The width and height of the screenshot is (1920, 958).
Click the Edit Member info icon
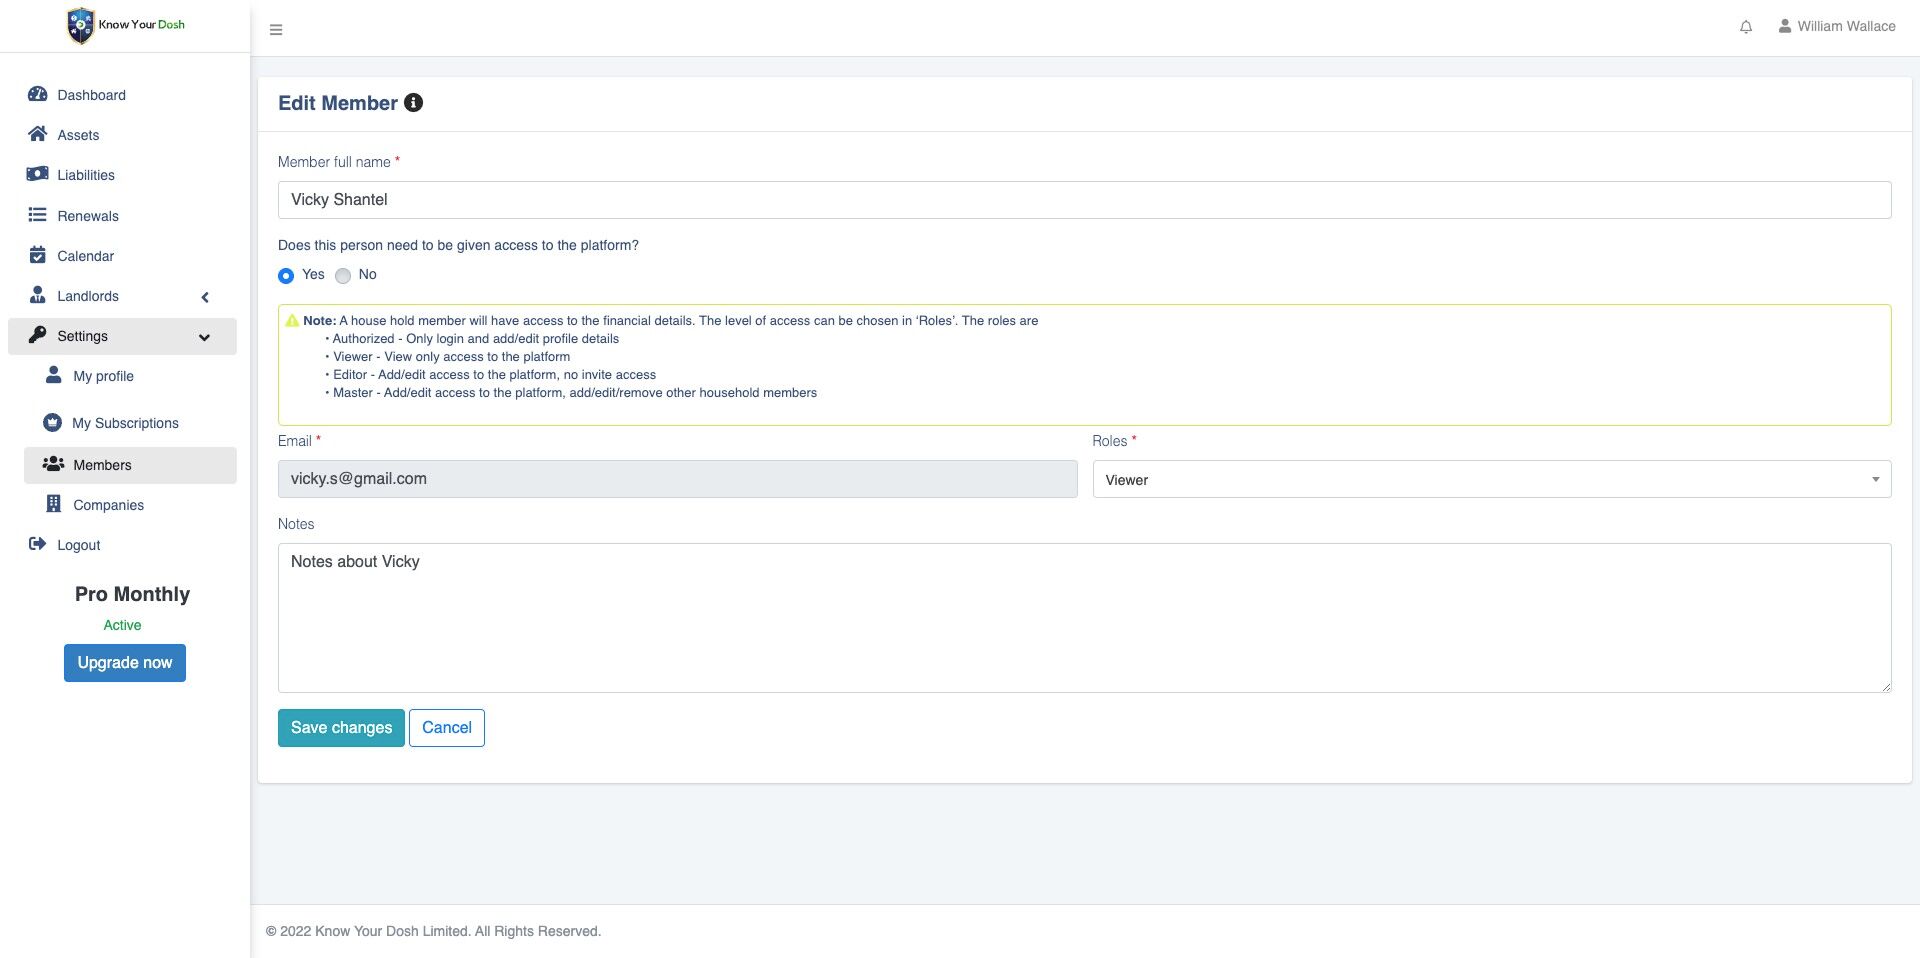tap(413, 103)
